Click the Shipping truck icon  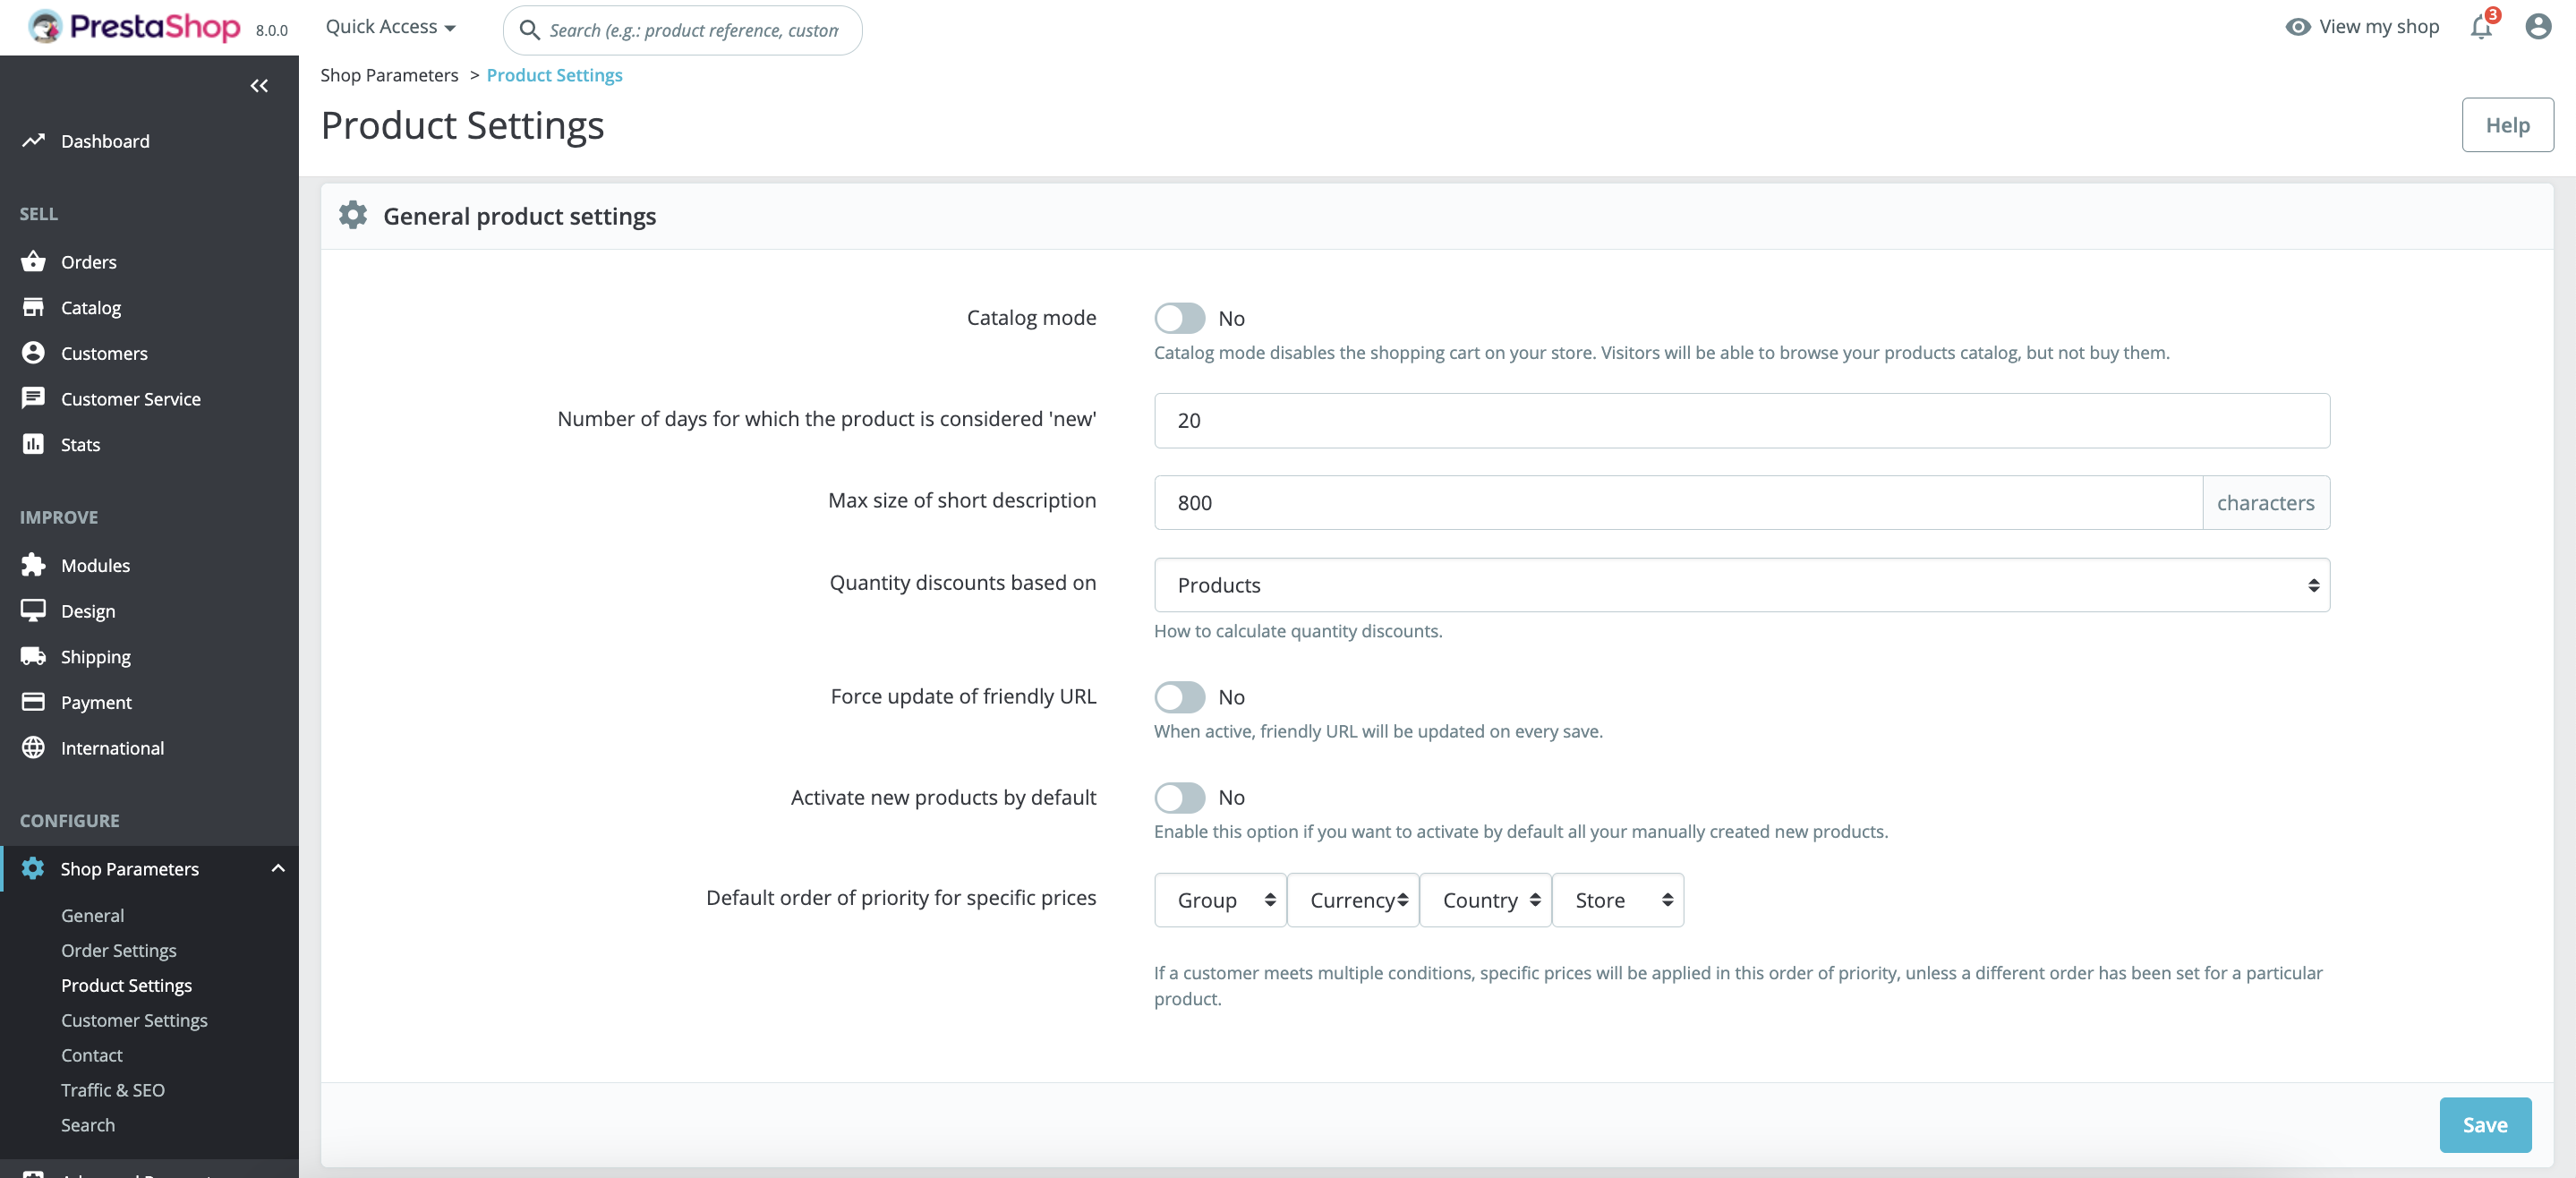pos(33,656)
